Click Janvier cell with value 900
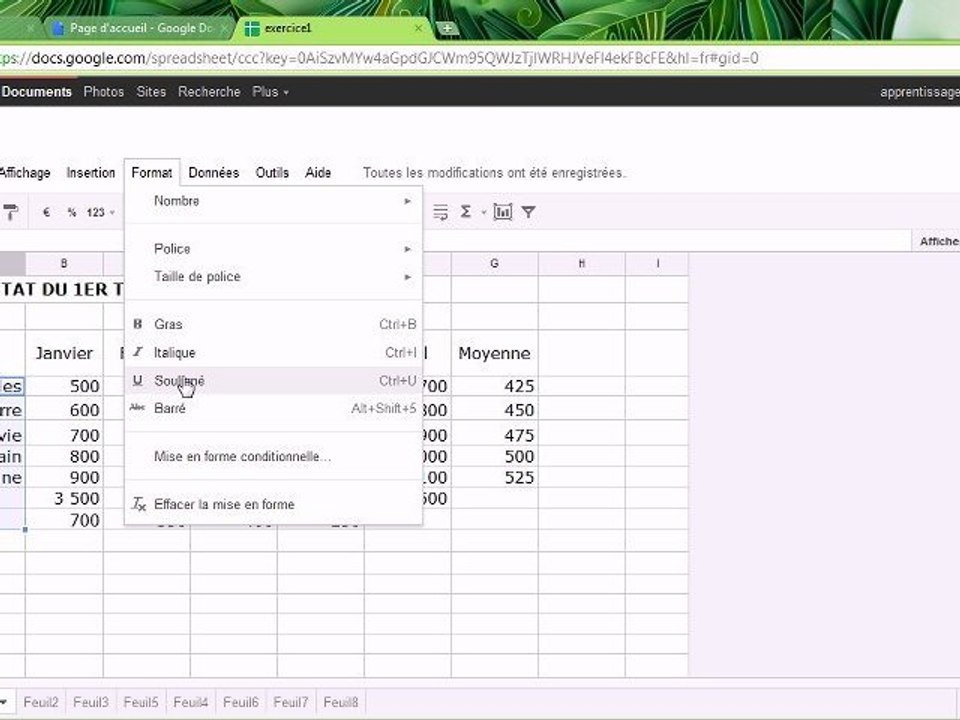This screenshot has height=720, width=960. pyautogui.click(x=64, y=477)
